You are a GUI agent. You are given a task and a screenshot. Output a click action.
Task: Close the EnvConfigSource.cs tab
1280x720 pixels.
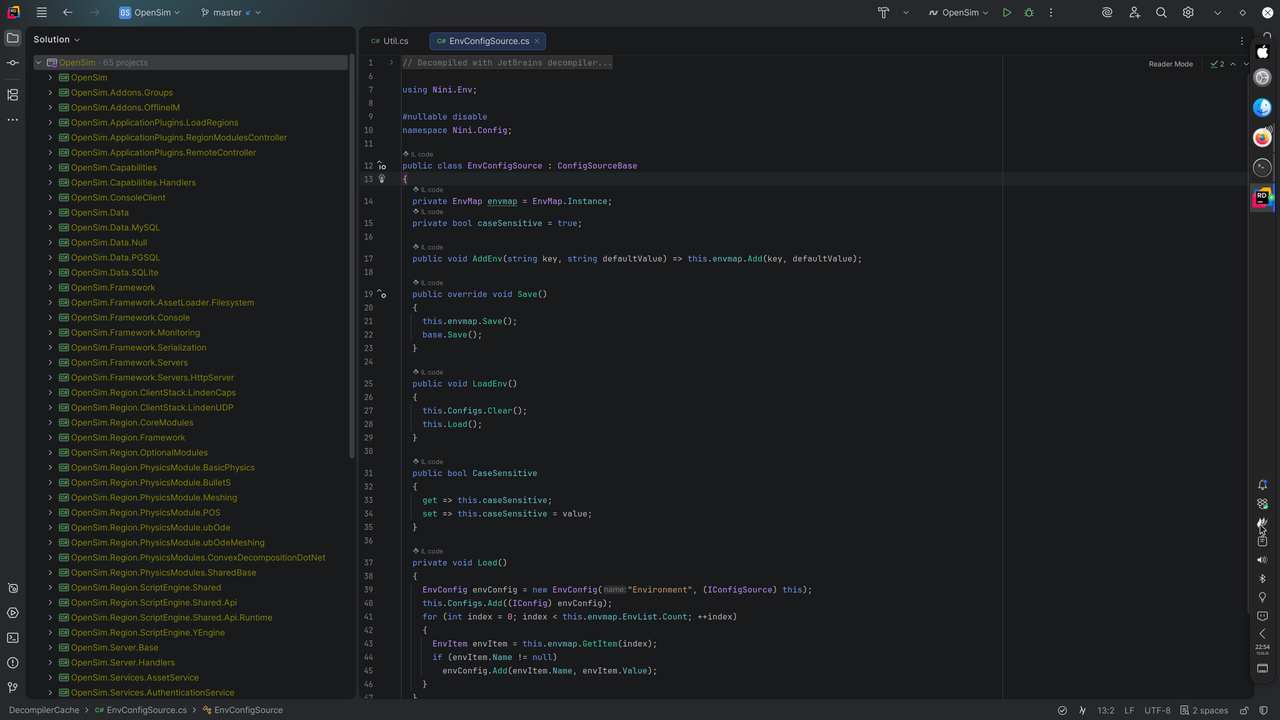pyautogui.click(x=537, y=41)
